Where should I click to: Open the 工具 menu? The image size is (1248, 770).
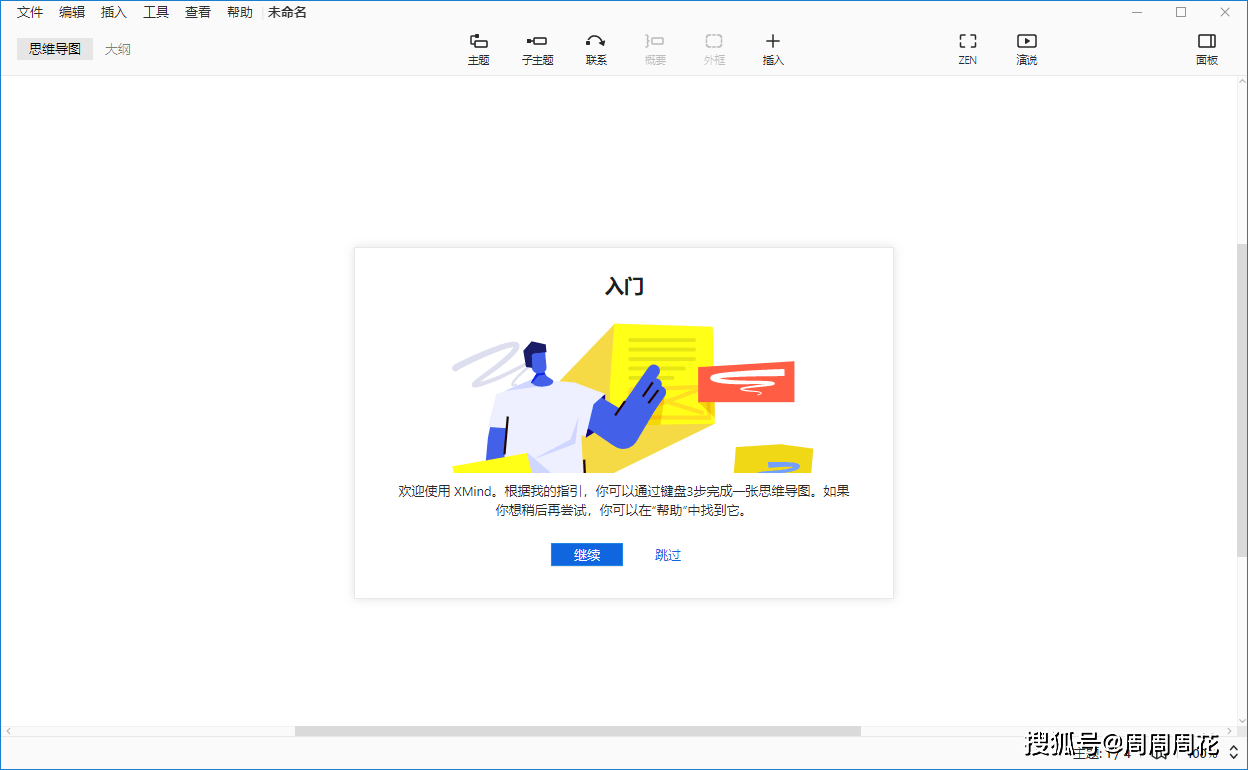156,12
